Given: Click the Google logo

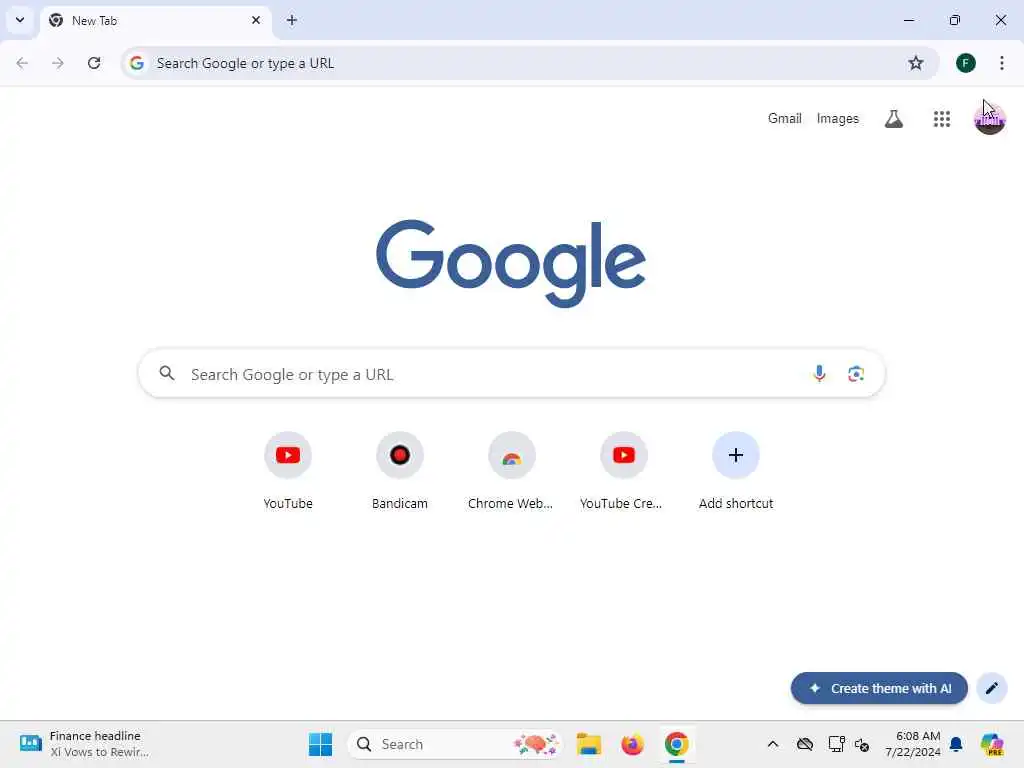Looking at the screenshot, I should click(511, 263).
